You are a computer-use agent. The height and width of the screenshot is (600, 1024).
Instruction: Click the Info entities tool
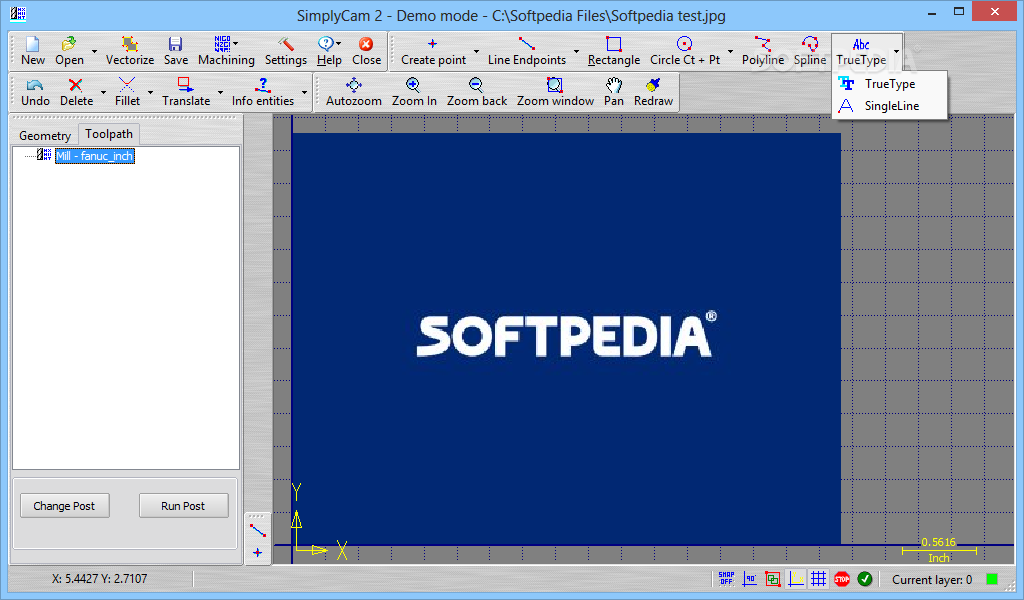[x=263, y=92]
